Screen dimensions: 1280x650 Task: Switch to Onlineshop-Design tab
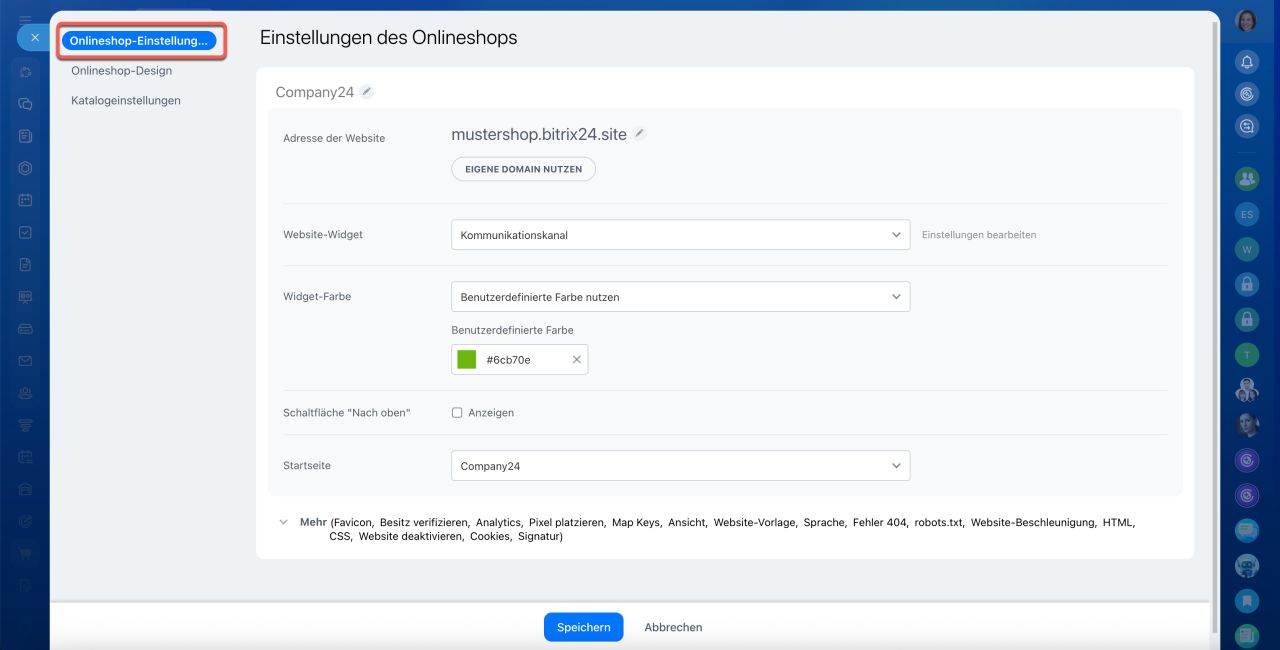point(121,71)
